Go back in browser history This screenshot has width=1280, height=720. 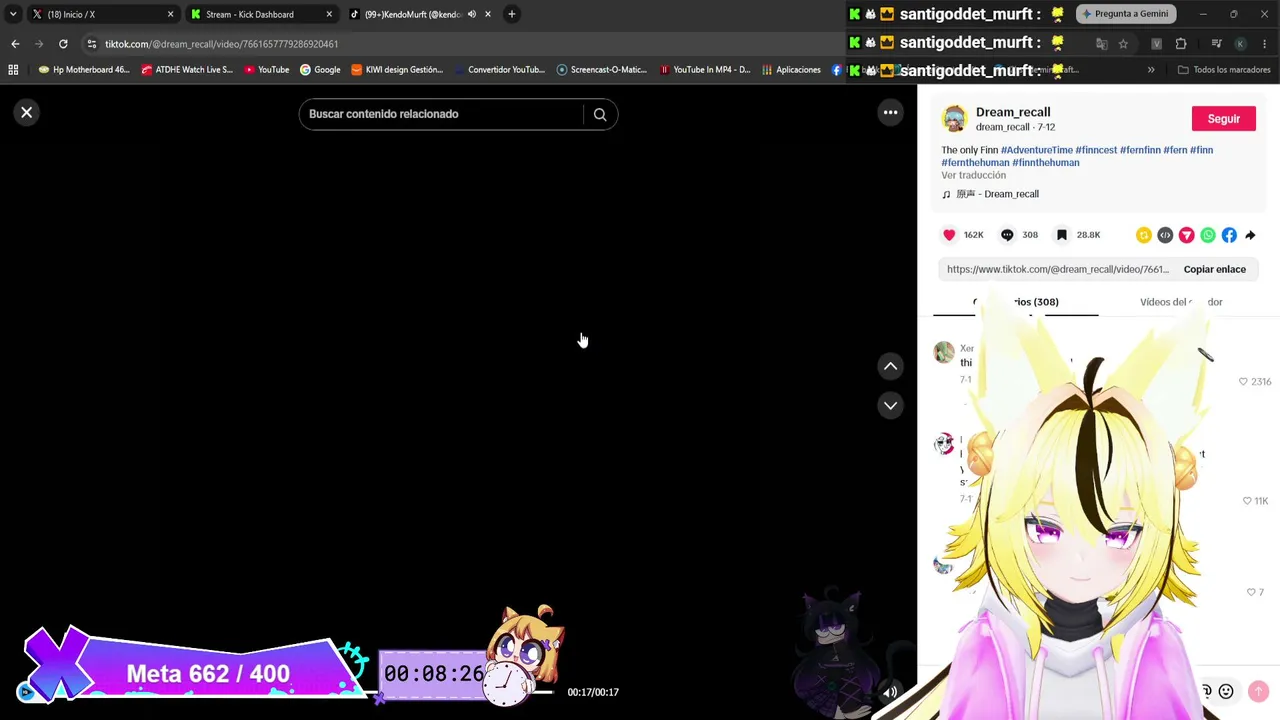coord(15,44)
